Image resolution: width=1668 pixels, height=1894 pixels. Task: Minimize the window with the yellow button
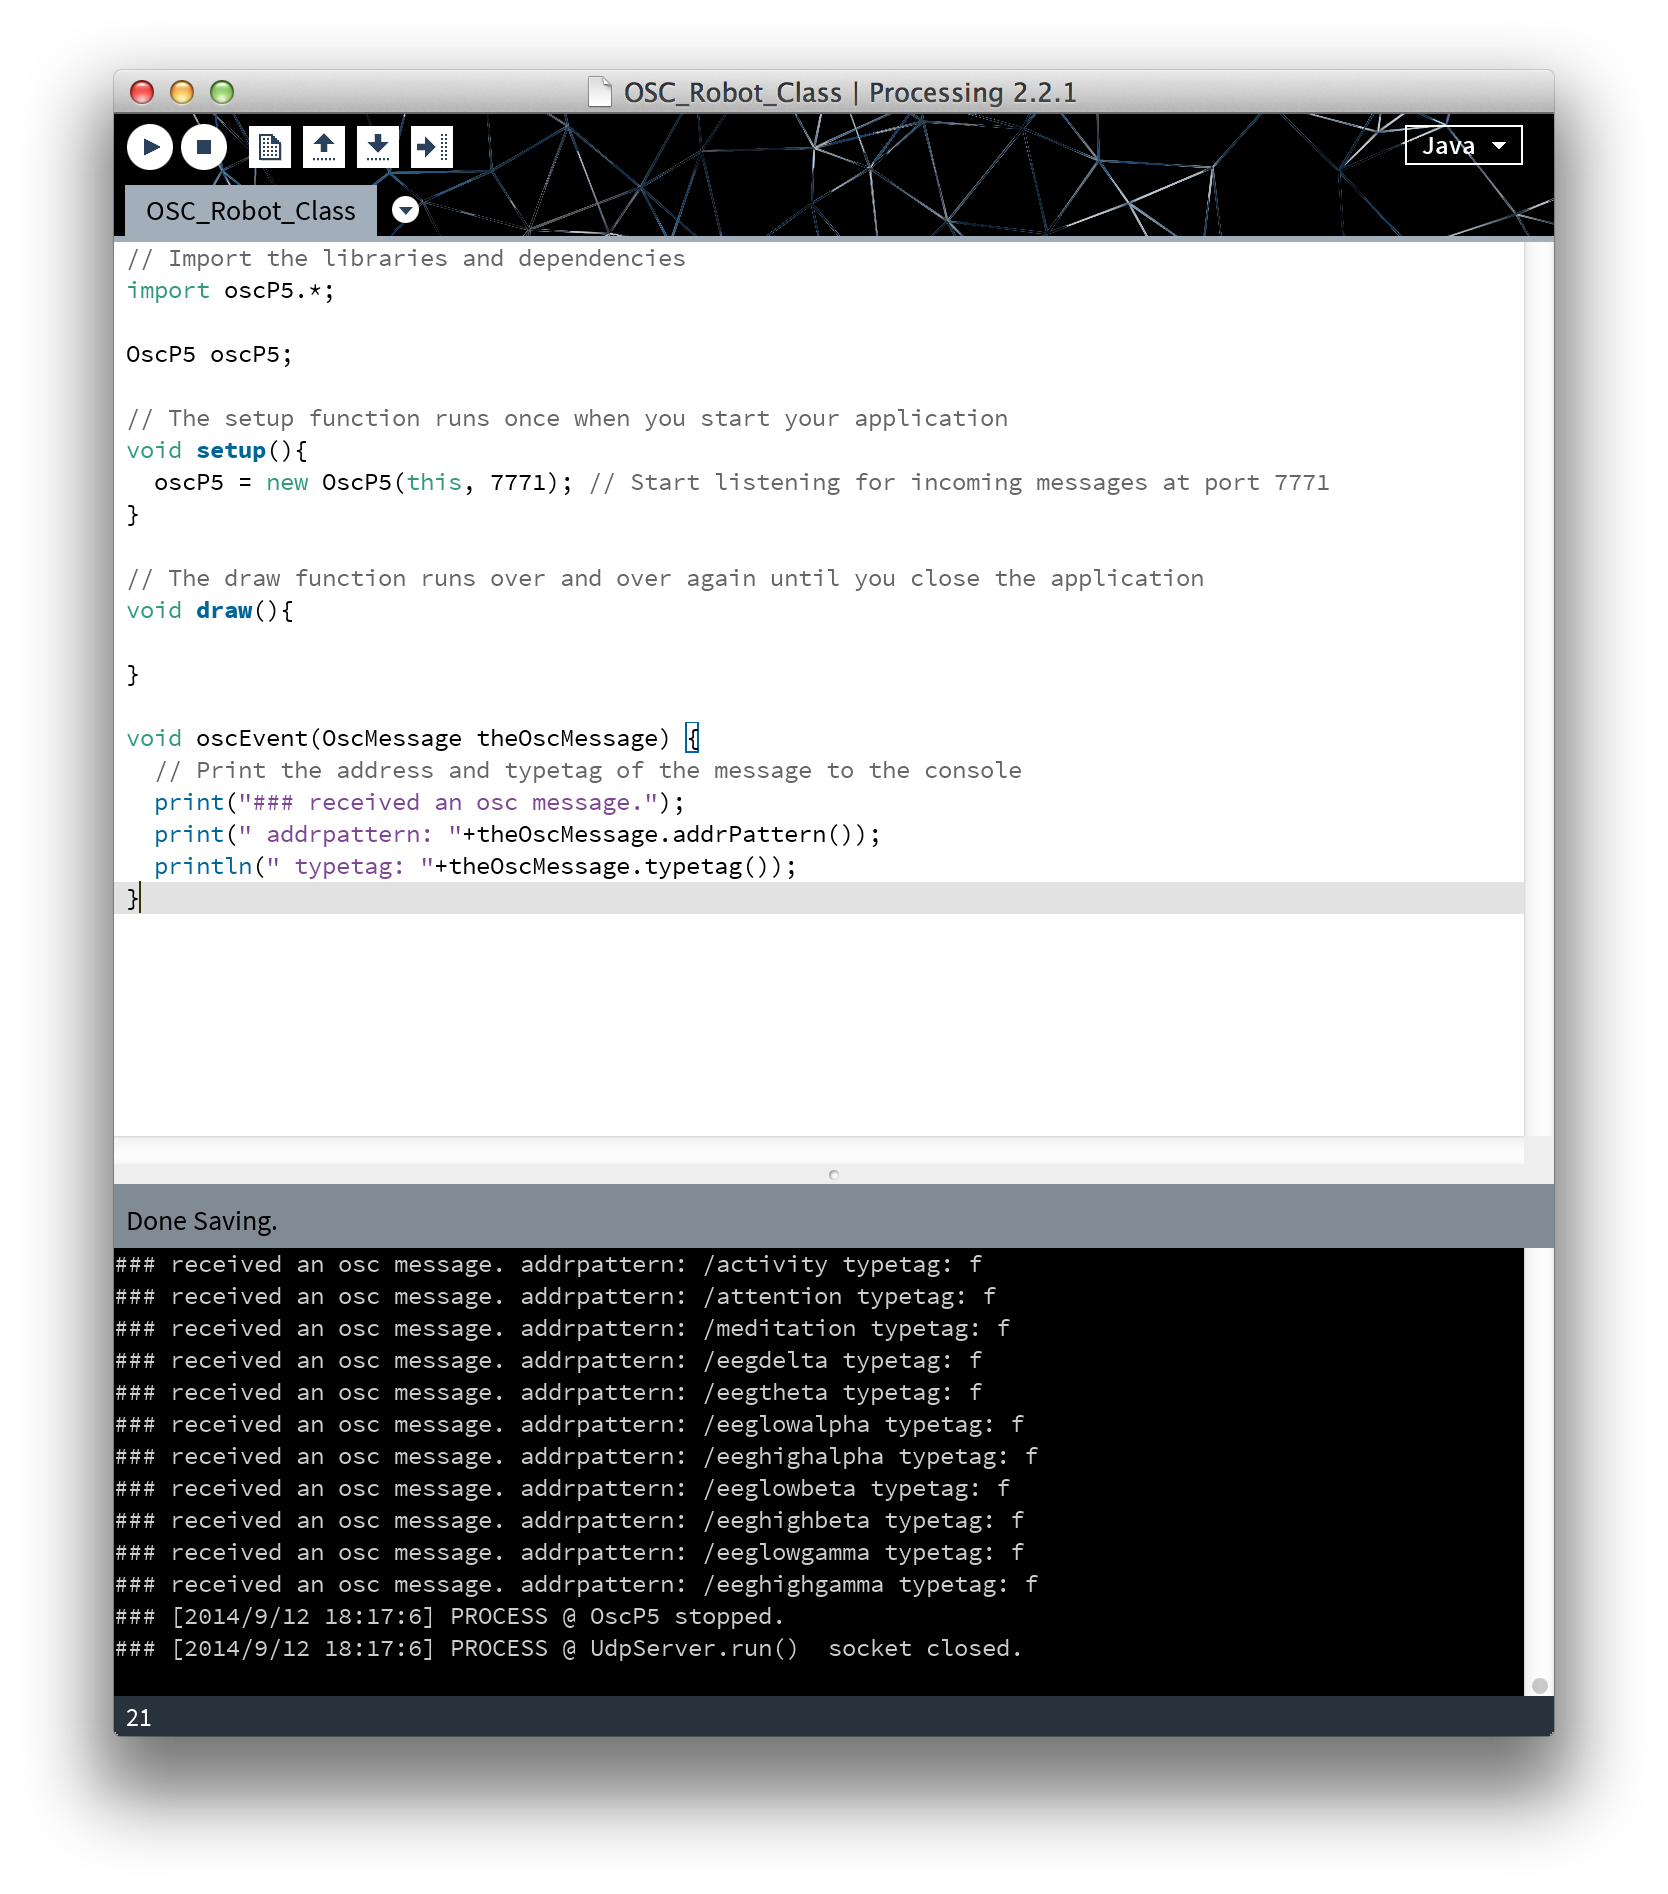tap(182, 92)
